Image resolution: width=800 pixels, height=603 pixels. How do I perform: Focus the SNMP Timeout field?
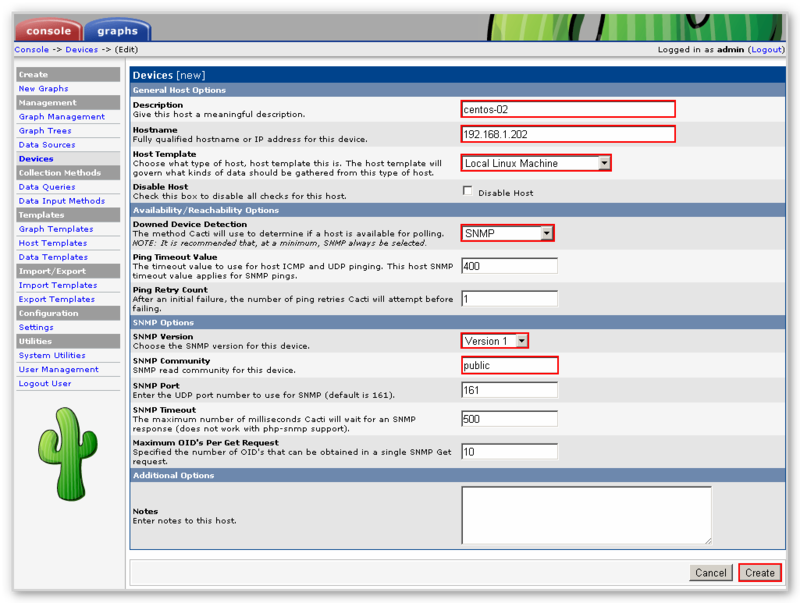509,419
